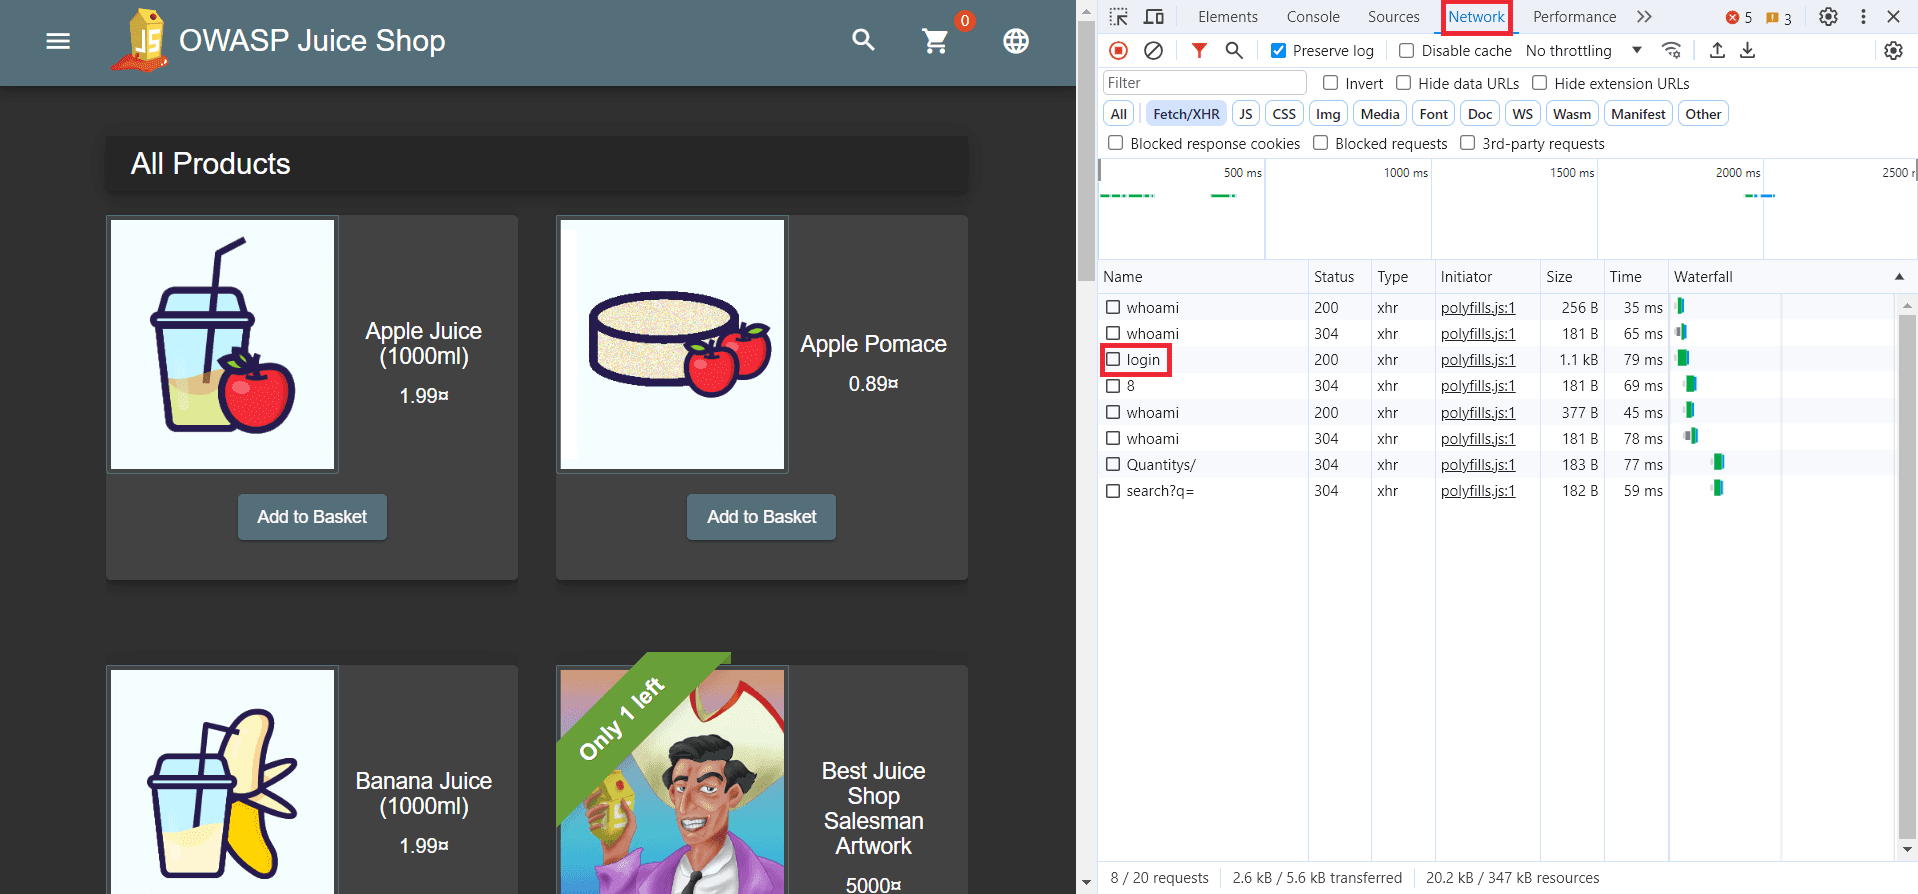The image size is (1918, 894).
Task: Open the Apple Pomace product image
Action: [x=672, y=344]
